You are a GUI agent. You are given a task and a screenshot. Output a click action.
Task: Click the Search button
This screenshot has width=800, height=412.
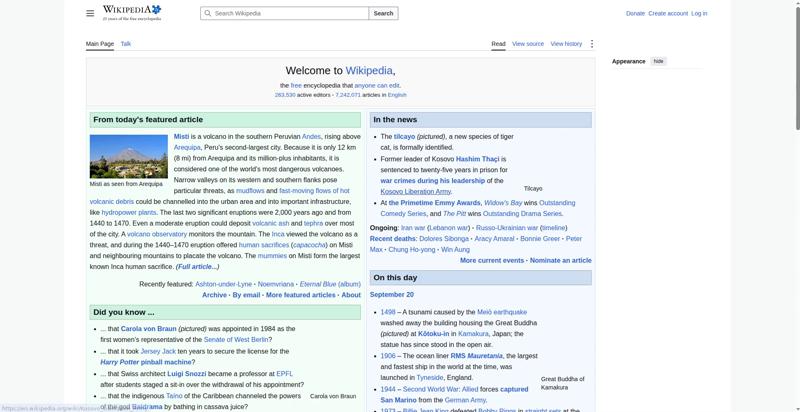383,13
